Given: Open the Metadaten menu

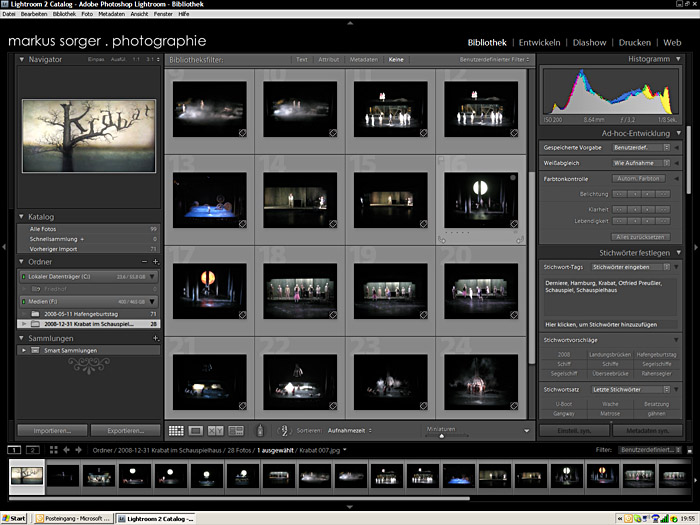Looking at the screenshot, I should (x=112, y=14).
